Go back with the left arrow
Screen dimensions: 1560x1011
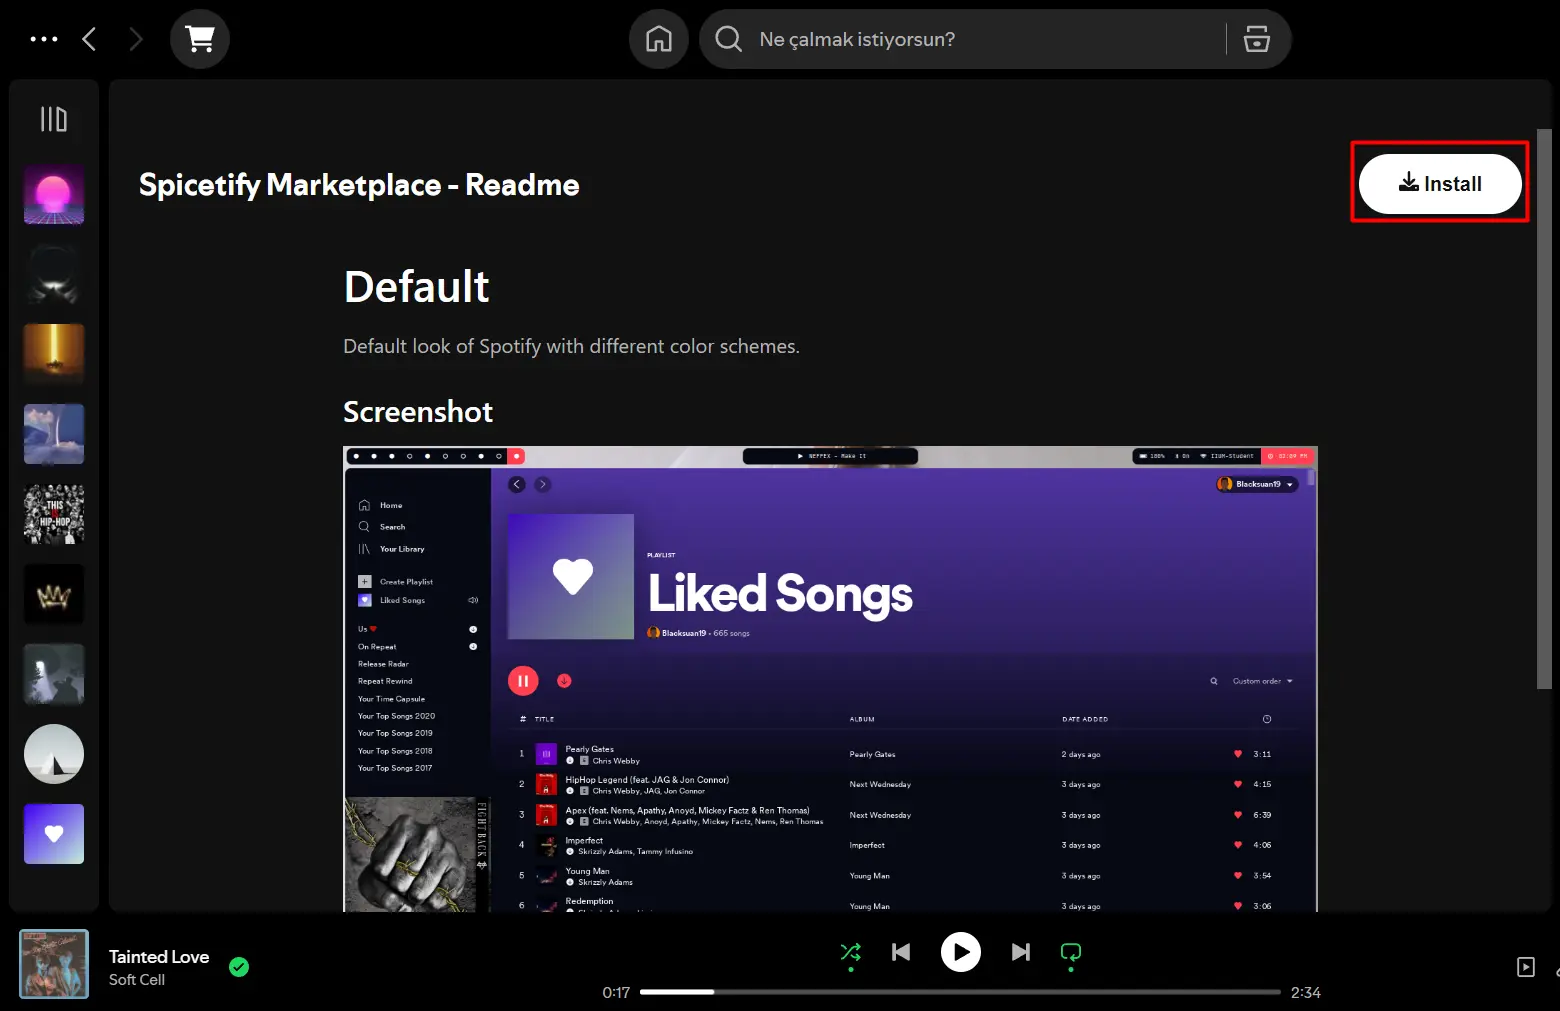tap(89, 39)
